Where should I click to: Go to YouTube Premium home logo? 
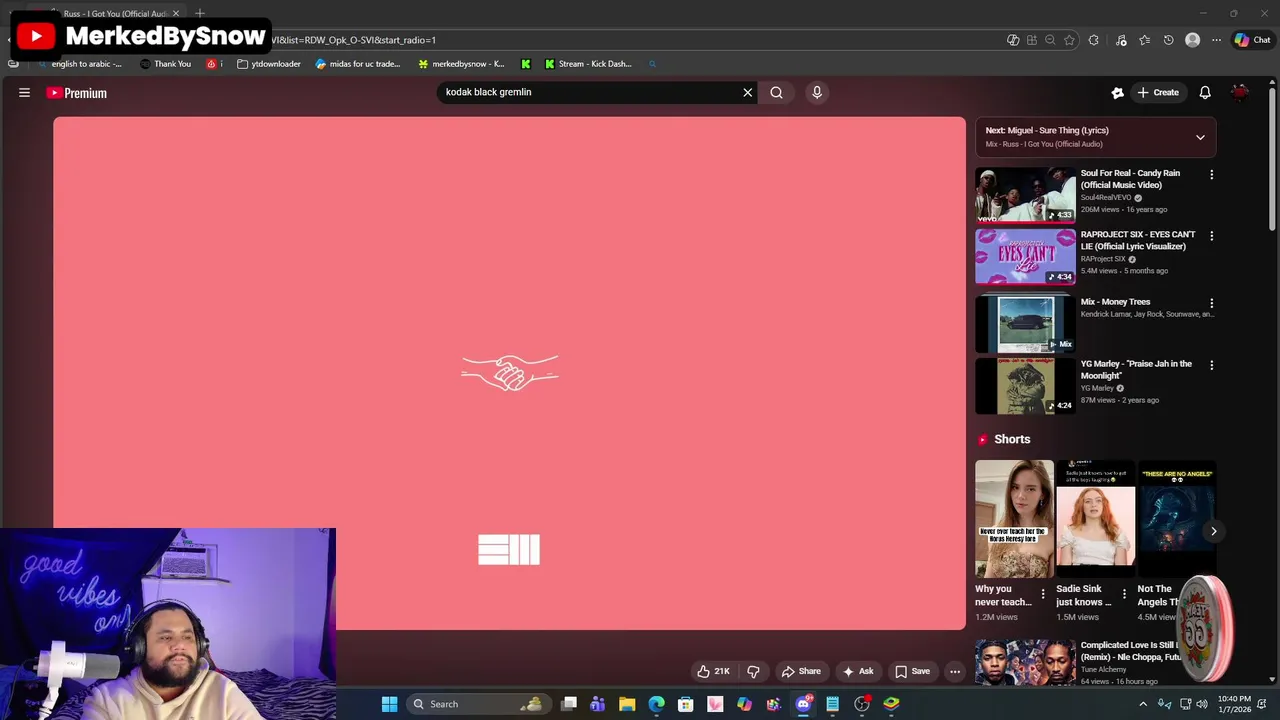(76, 93)
